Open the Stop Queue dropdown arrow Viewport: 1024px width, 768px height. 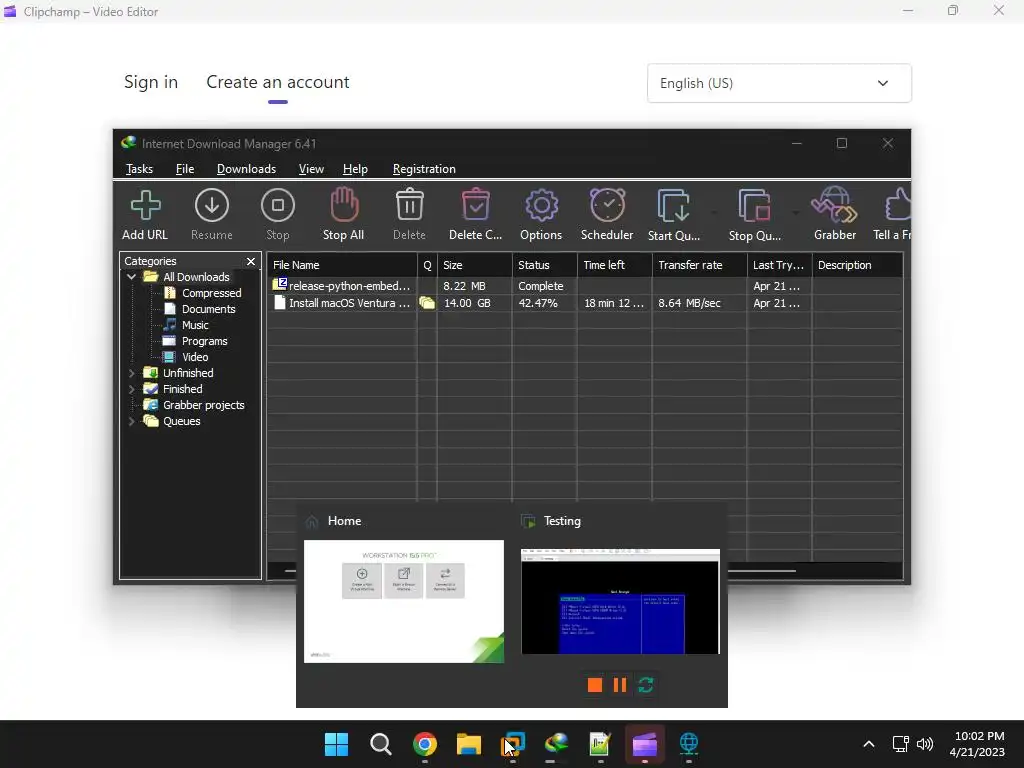coord(795,212)
